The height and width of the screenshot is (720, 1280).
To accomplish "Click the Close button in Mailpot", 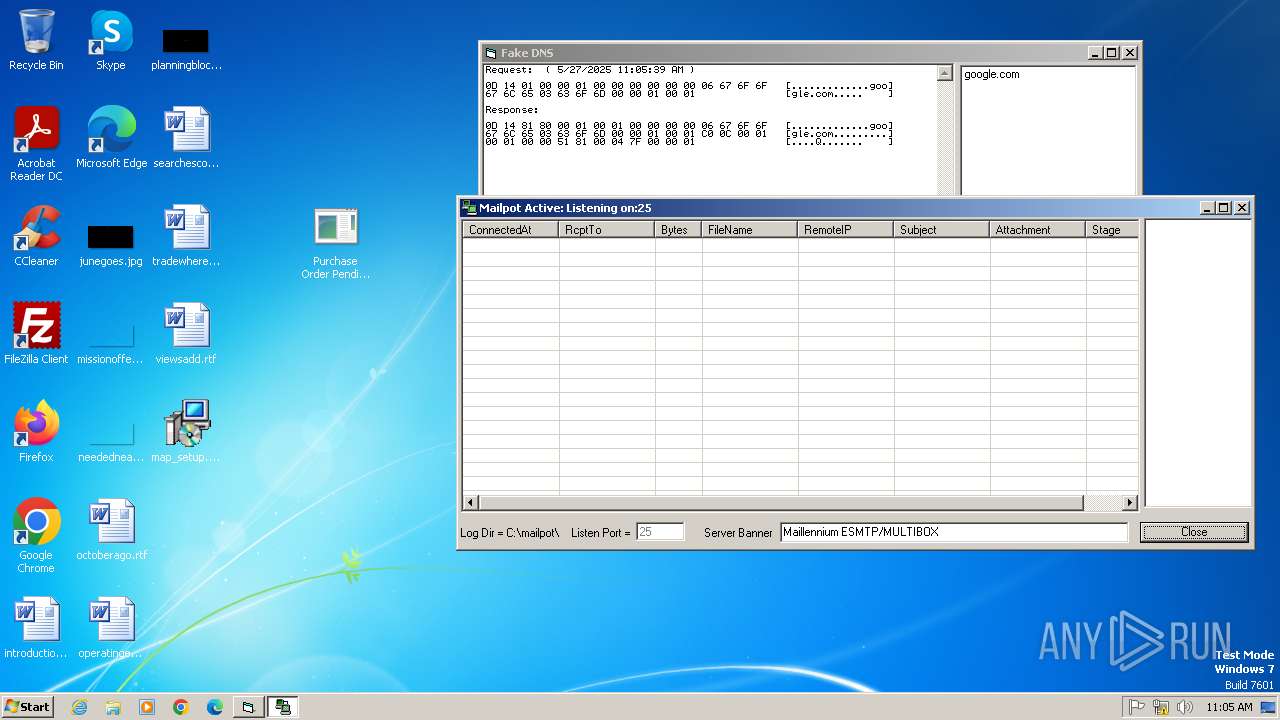I will (1194, 532).
